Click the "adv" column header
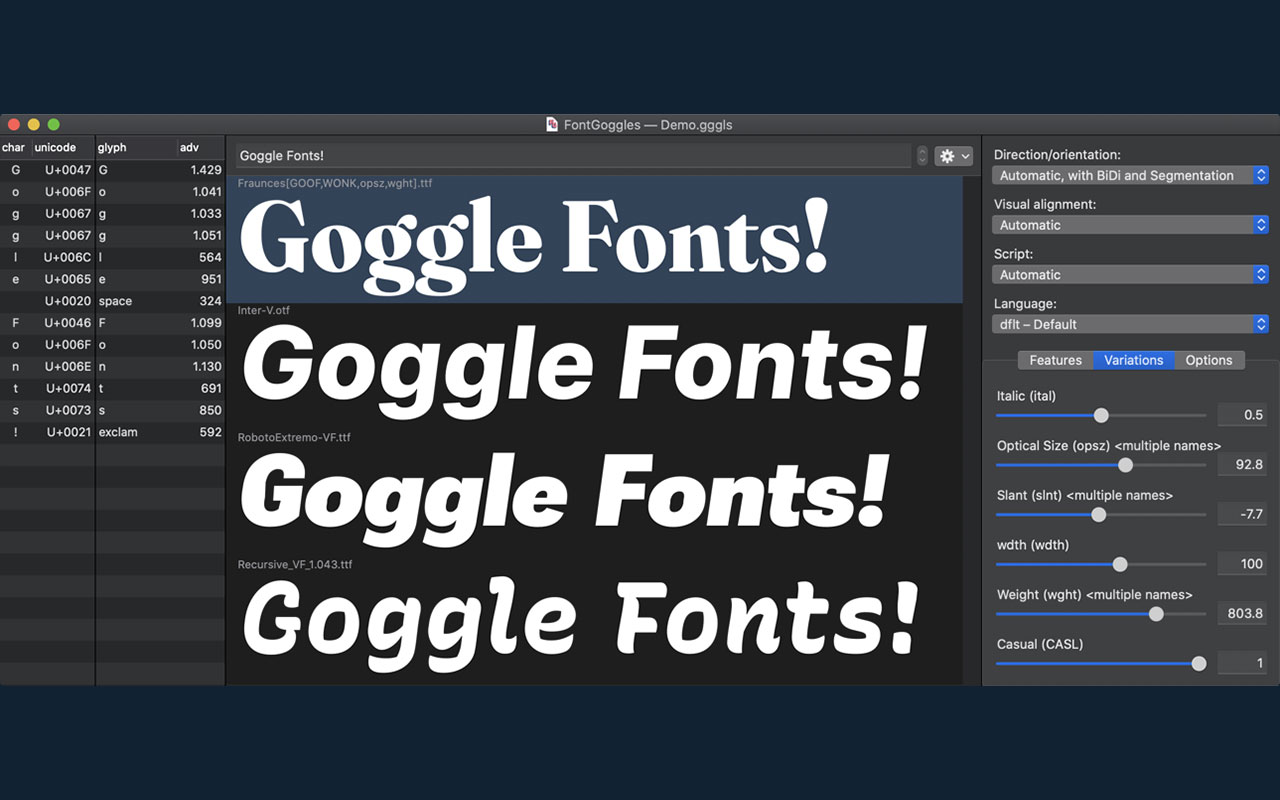1280x800 pixels. click(x=201, y=148)
